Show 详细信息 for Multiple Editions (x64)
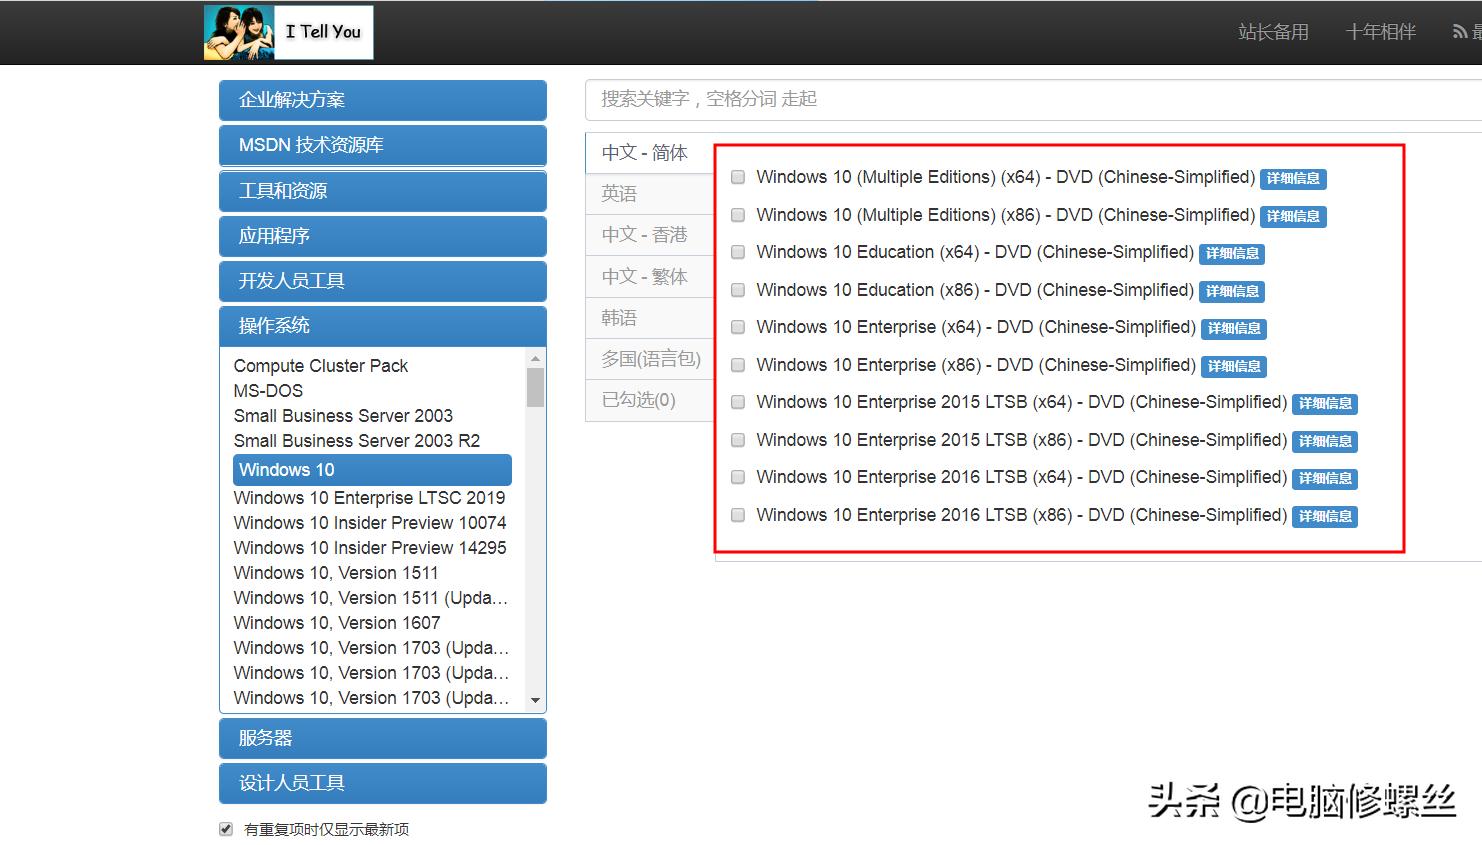The width and height of the screenshot is (1482, 845). point(1293,178)
